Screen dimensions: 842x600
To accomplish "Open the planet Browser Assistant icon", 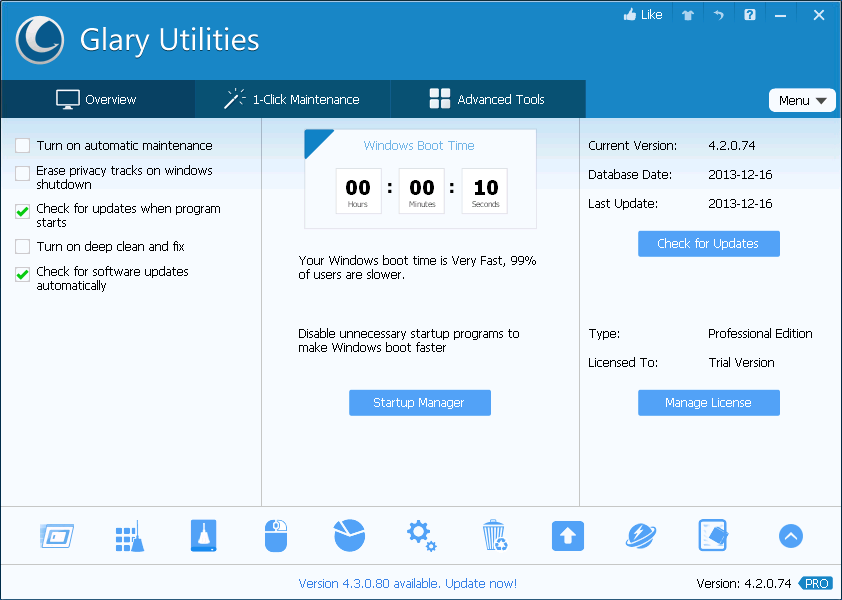I will click(x=640, y=536).
